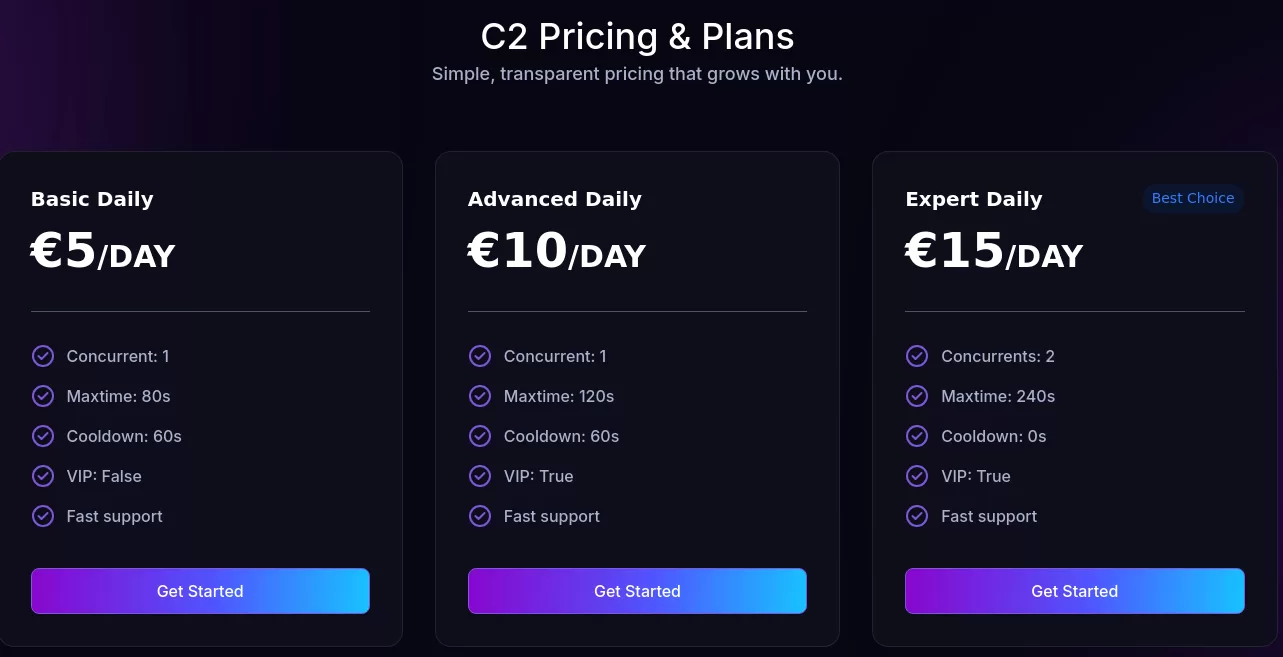Image resolution: width=1283 pixels, height=657 pixels.
Task: Click check icon beside 'Cooldown: 0s'
Action: point(917,436)
